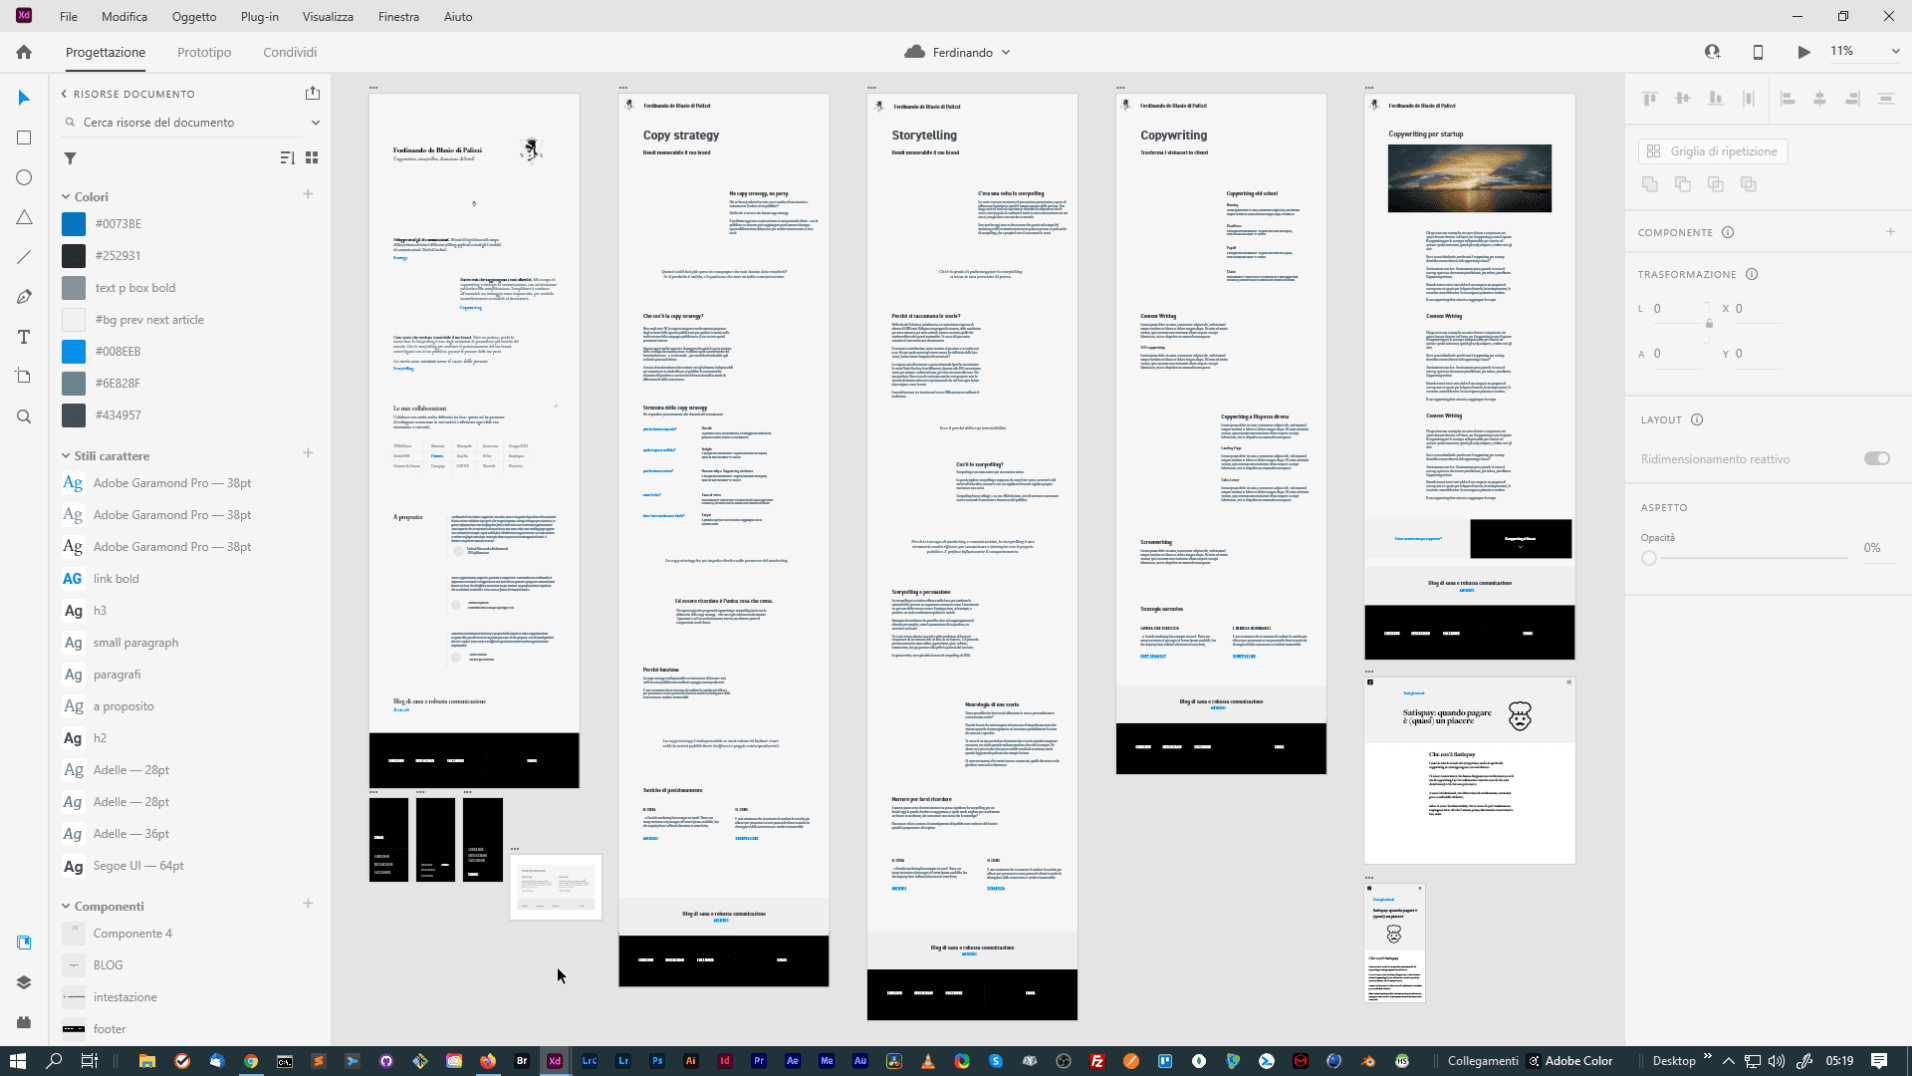Select the Rectangle tool

tap(24, 138)
